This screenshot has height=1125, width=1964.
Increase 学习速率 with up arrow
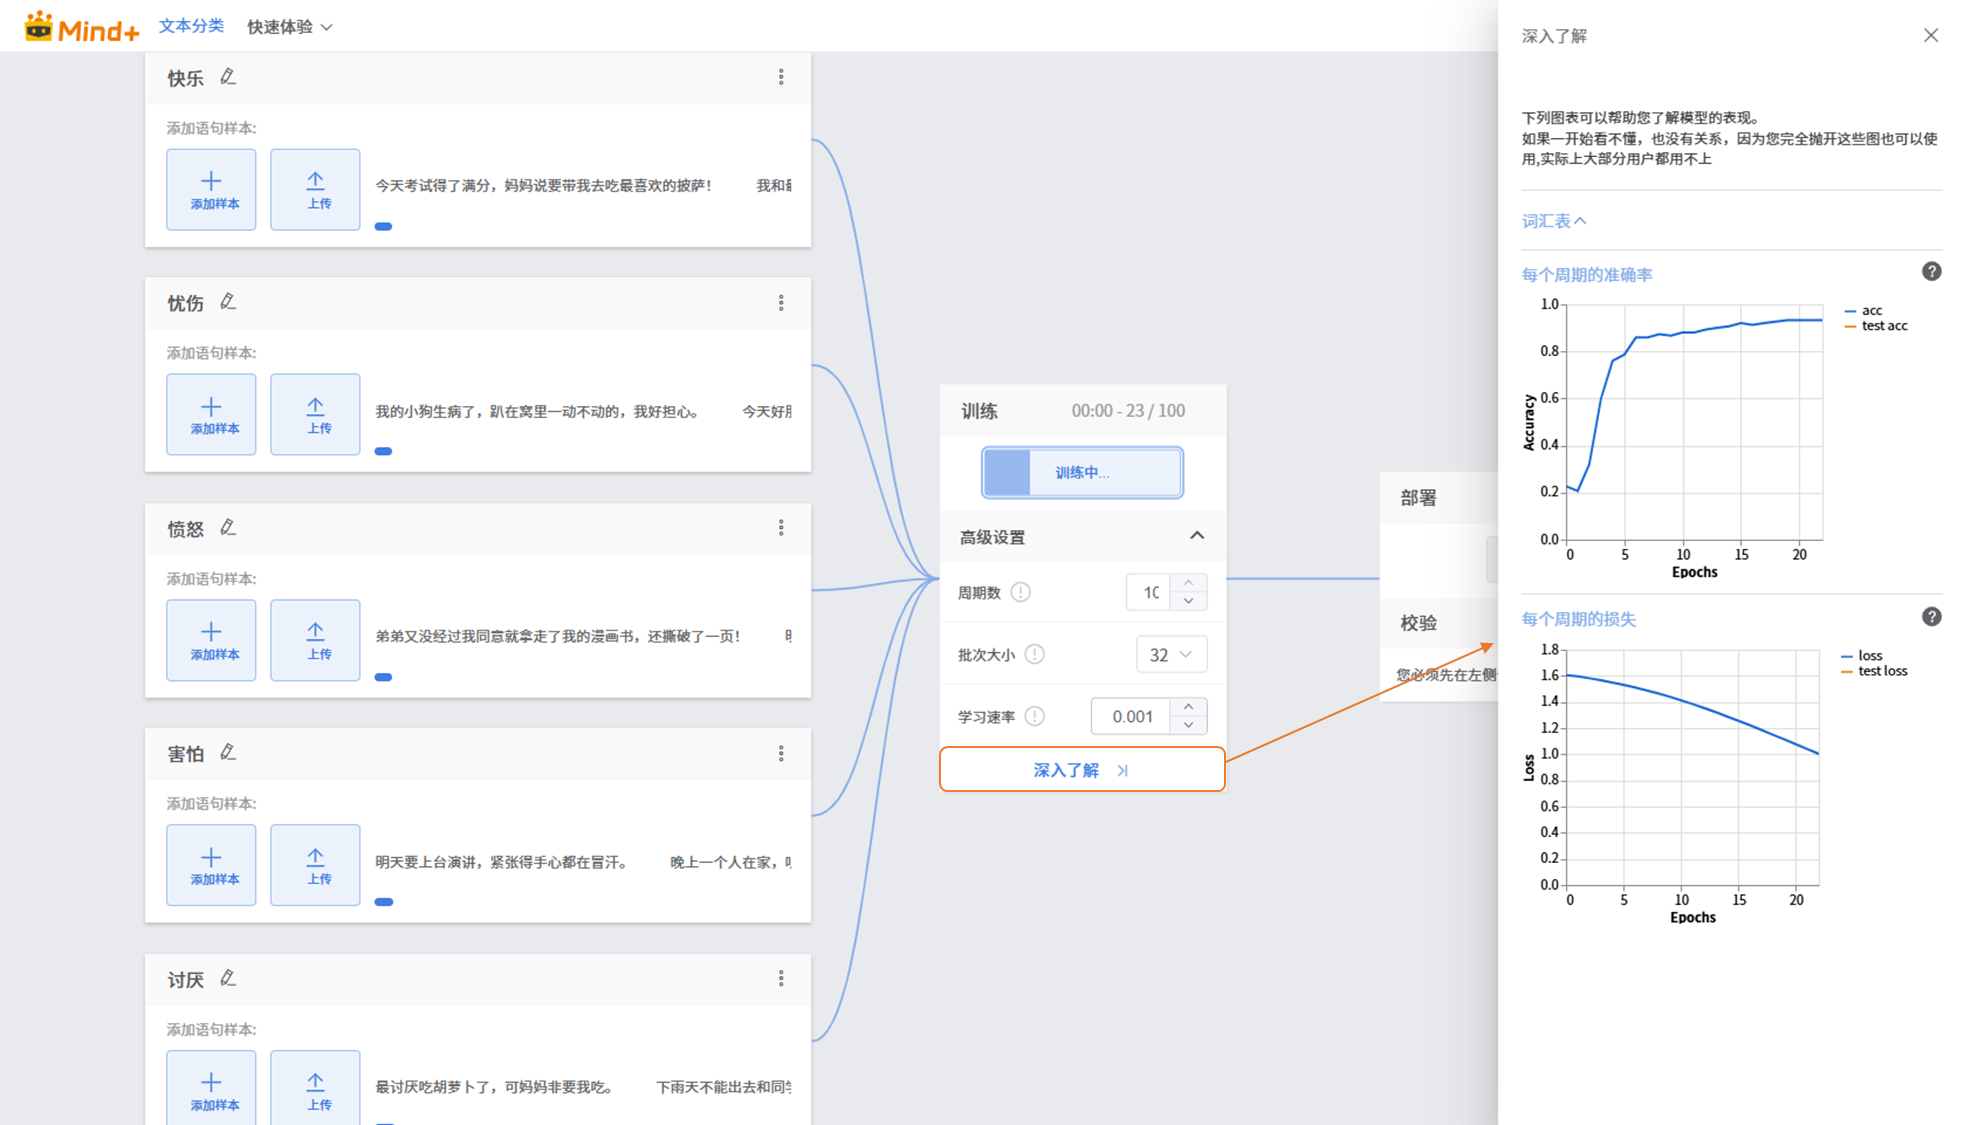tap(1188, 707)
